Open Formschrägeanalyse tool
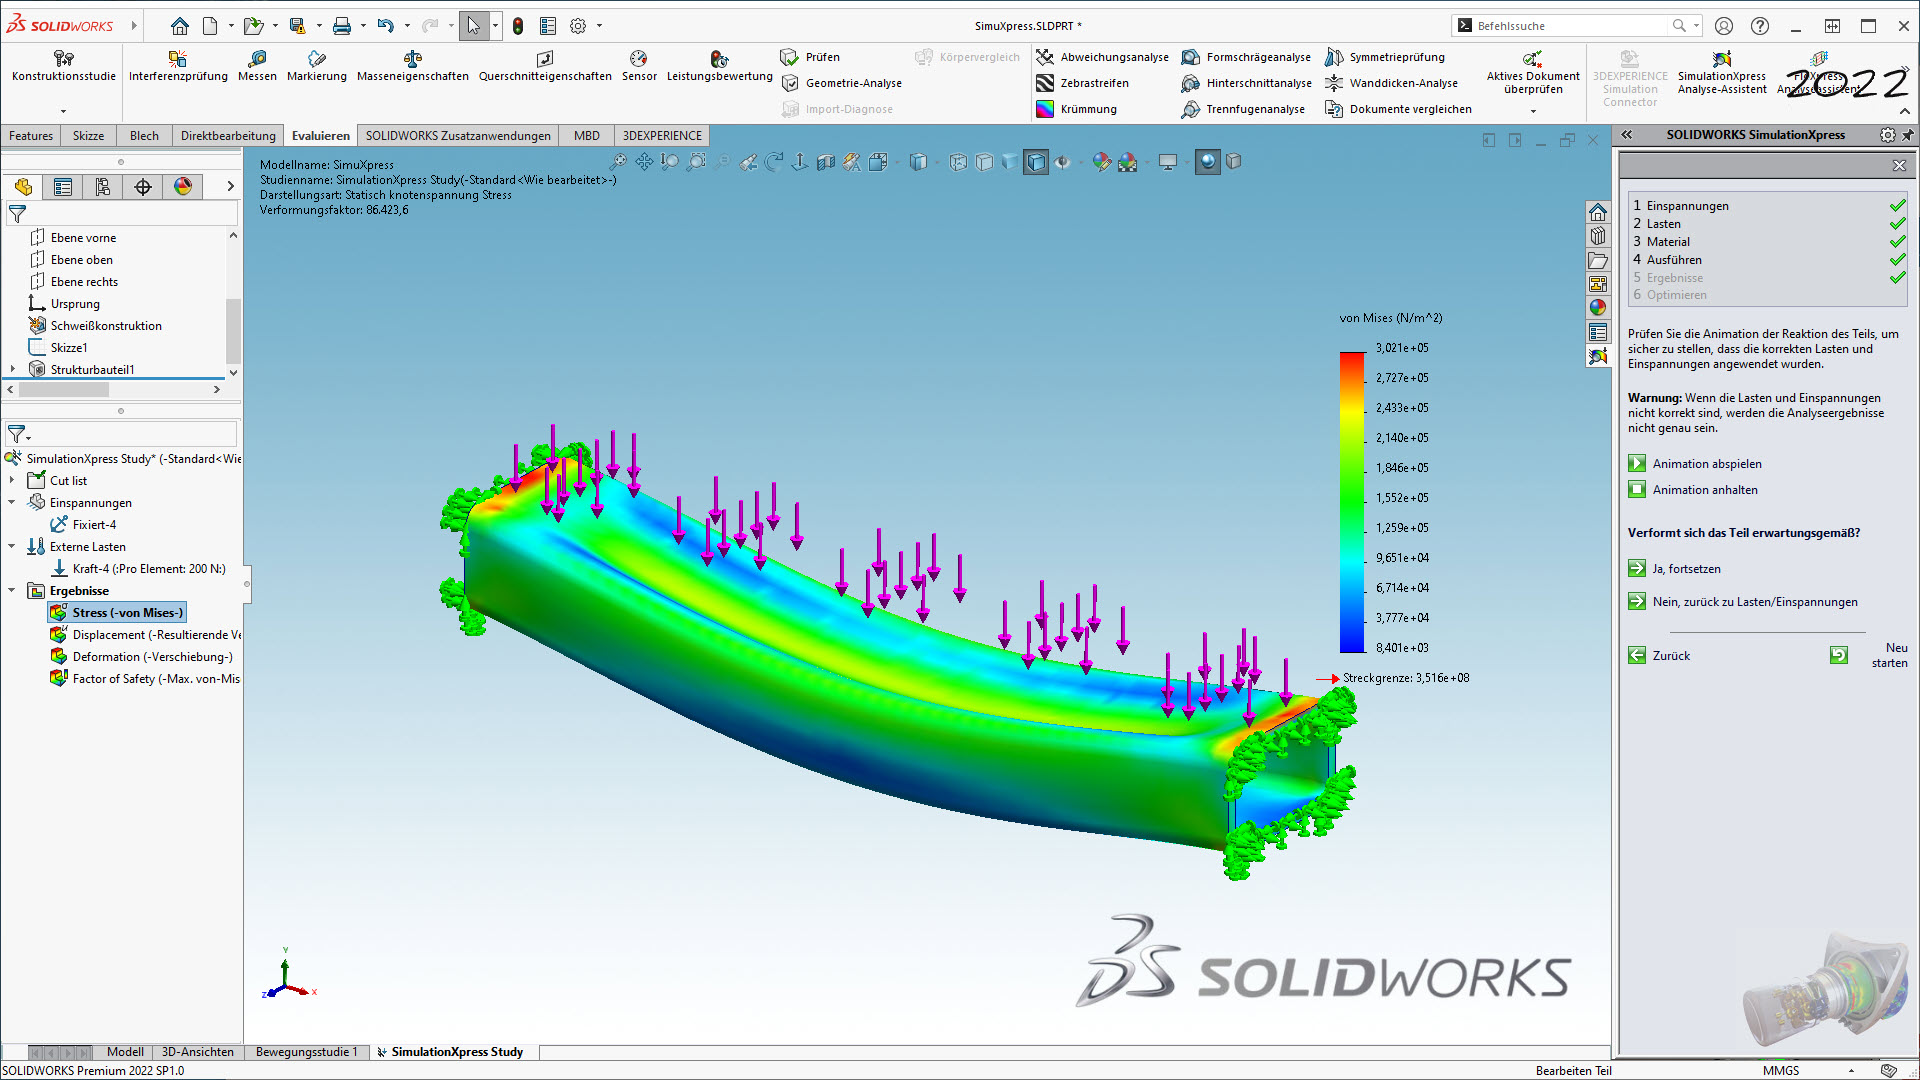Screen dimensions: 1920x1080 [x=1246, y=57]
